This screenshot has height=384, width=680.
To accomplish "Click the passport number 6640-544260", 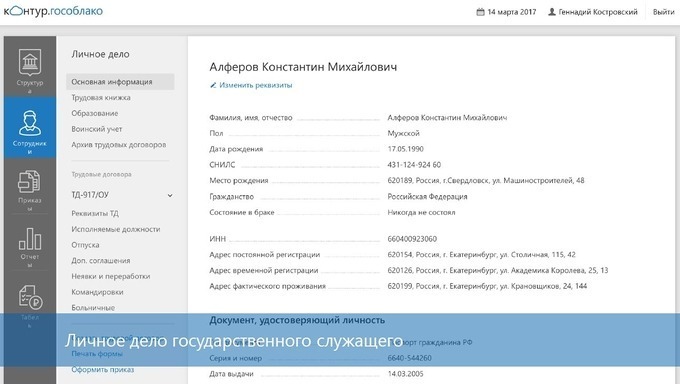I will pyautogui.click(x=409, y=358).
